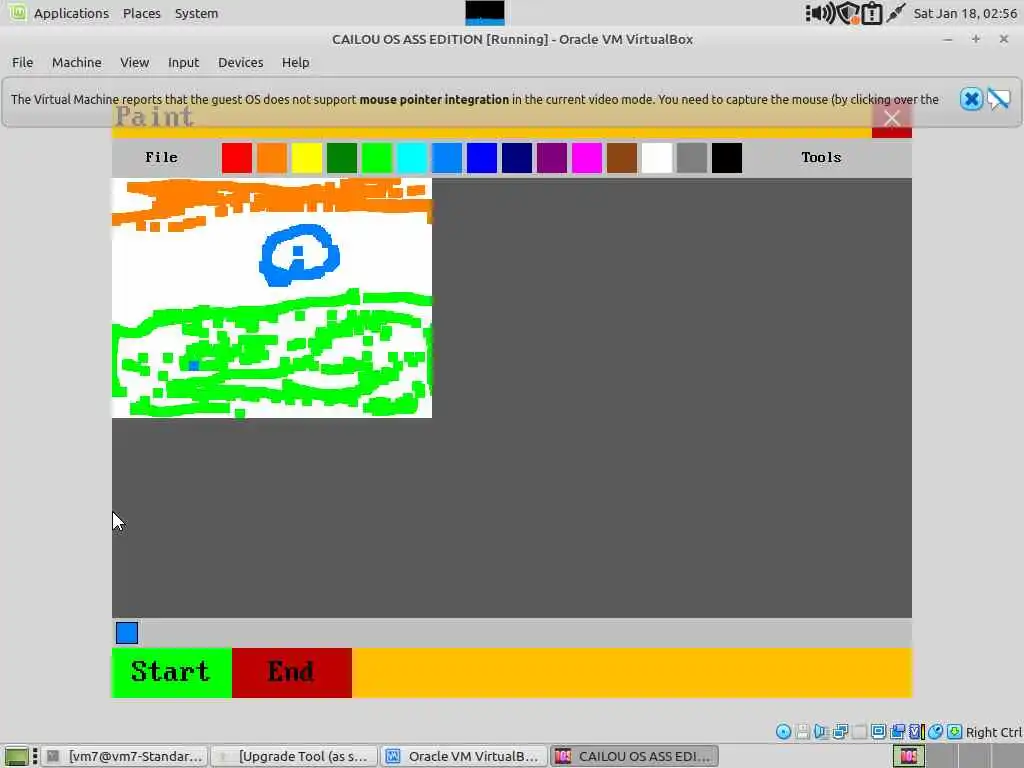Image resolution: width=1024 pixels, height=768 pixels.
Task: Pick the brown color swatch
Action: click(622, 158)
